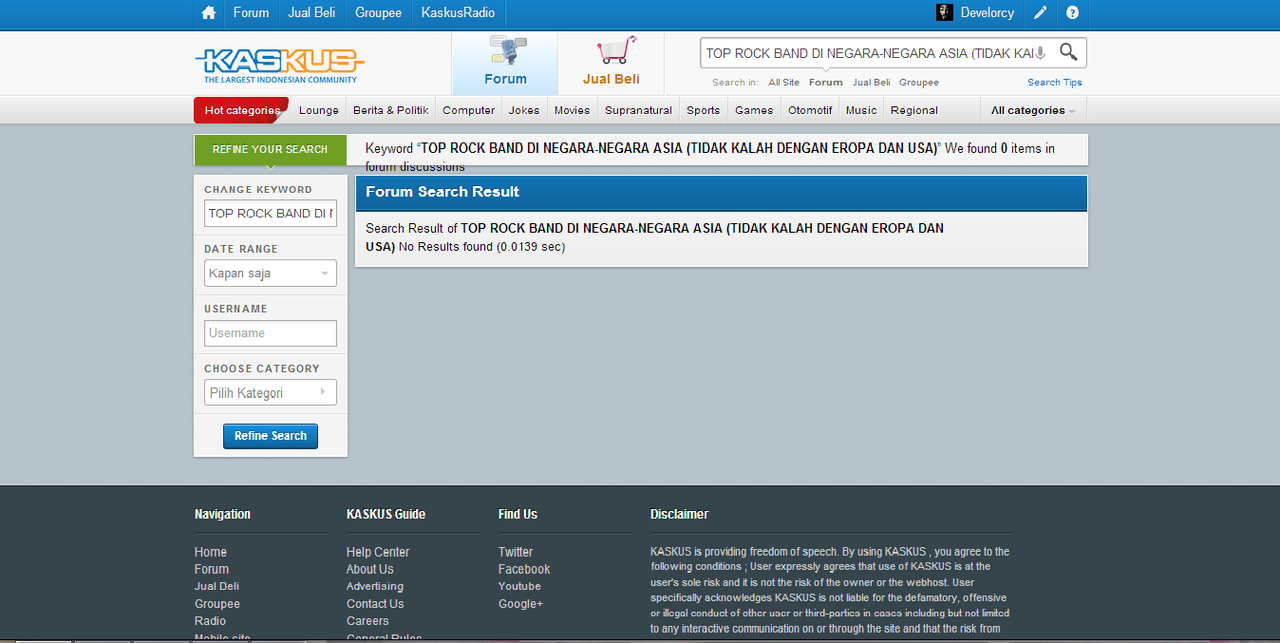This screenshot has height=643, width=1280.
Task: Click the magnifying glass search icon
Action: (x=1068, y=52)
